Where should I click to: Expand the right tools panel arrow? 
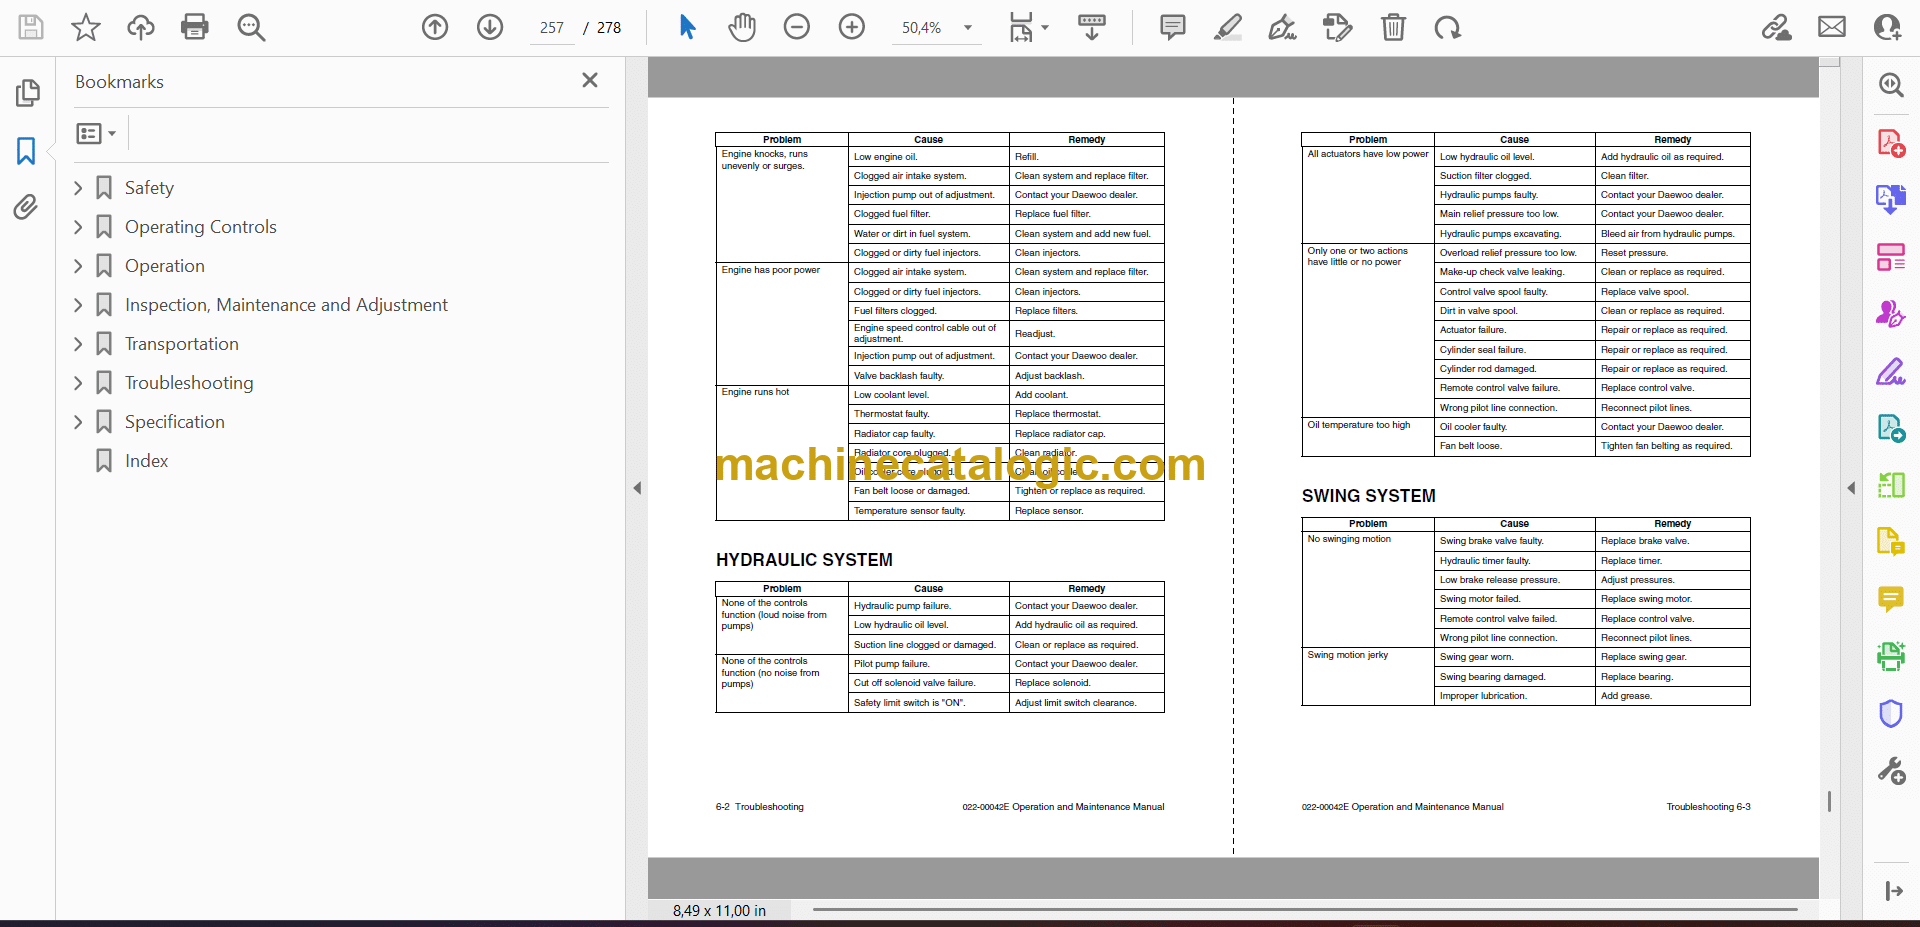pyautogui.click(x=1894, y=891)
